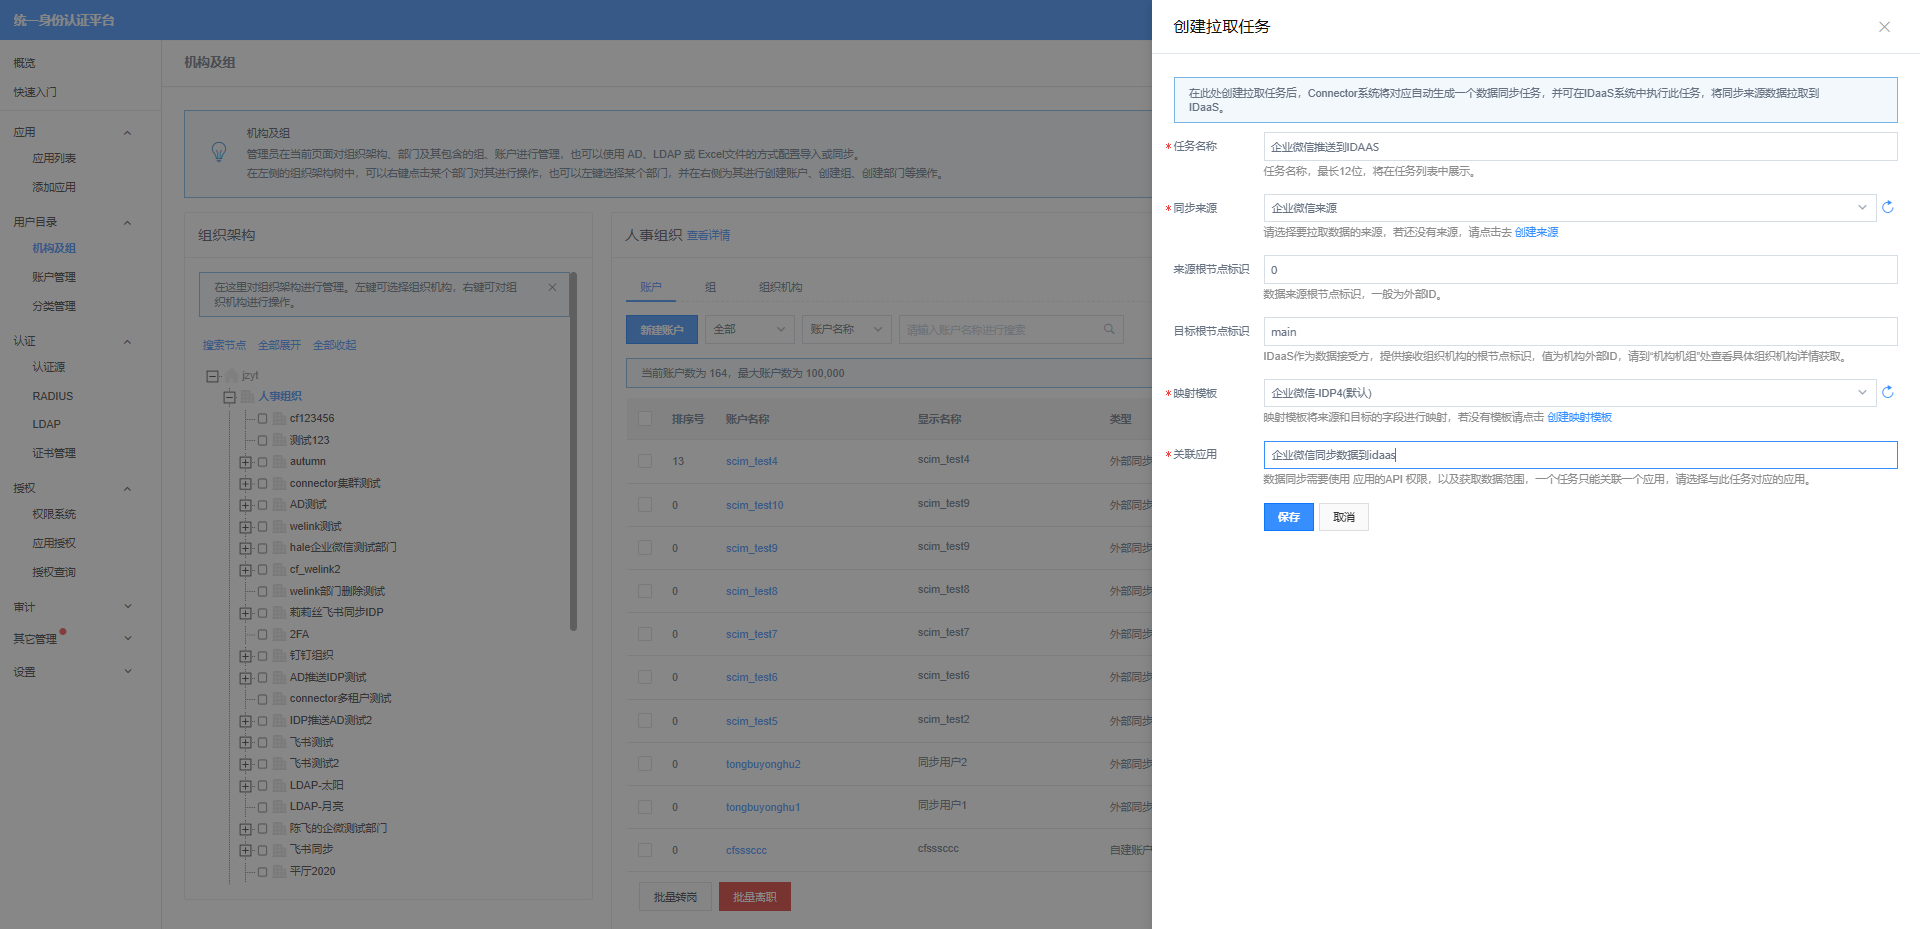Dismiss the organization structure hint box
The width and height of the screenshot is (1920, 929).
(x=552, y=287)
